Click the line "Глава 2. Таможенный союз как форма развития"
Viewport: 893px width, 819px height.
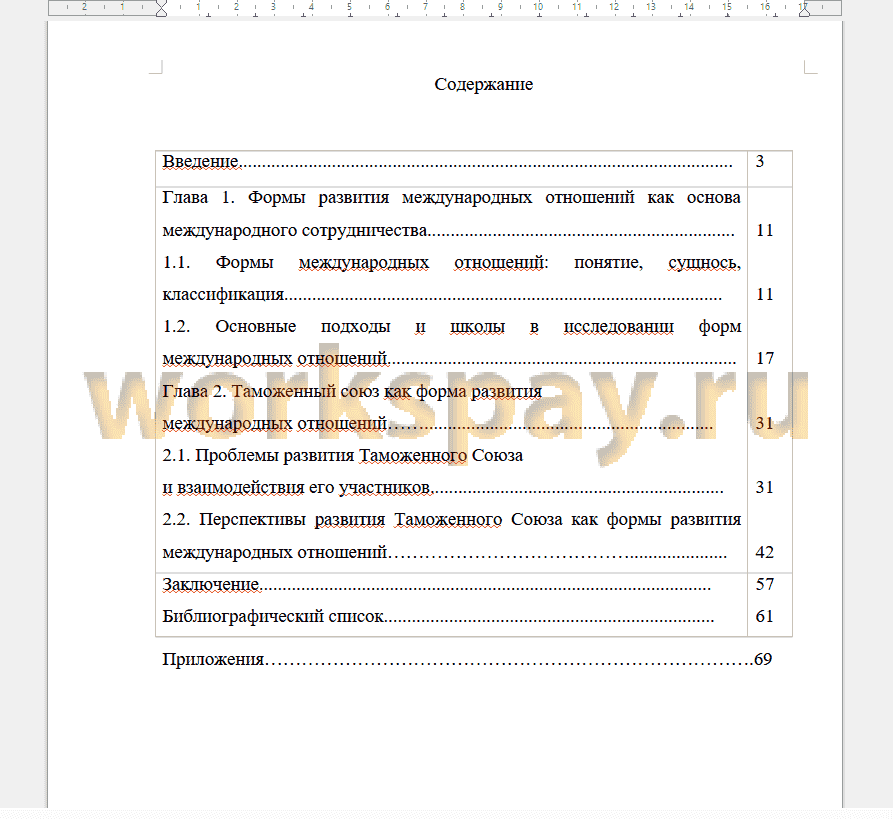click(x=352, y=391)
